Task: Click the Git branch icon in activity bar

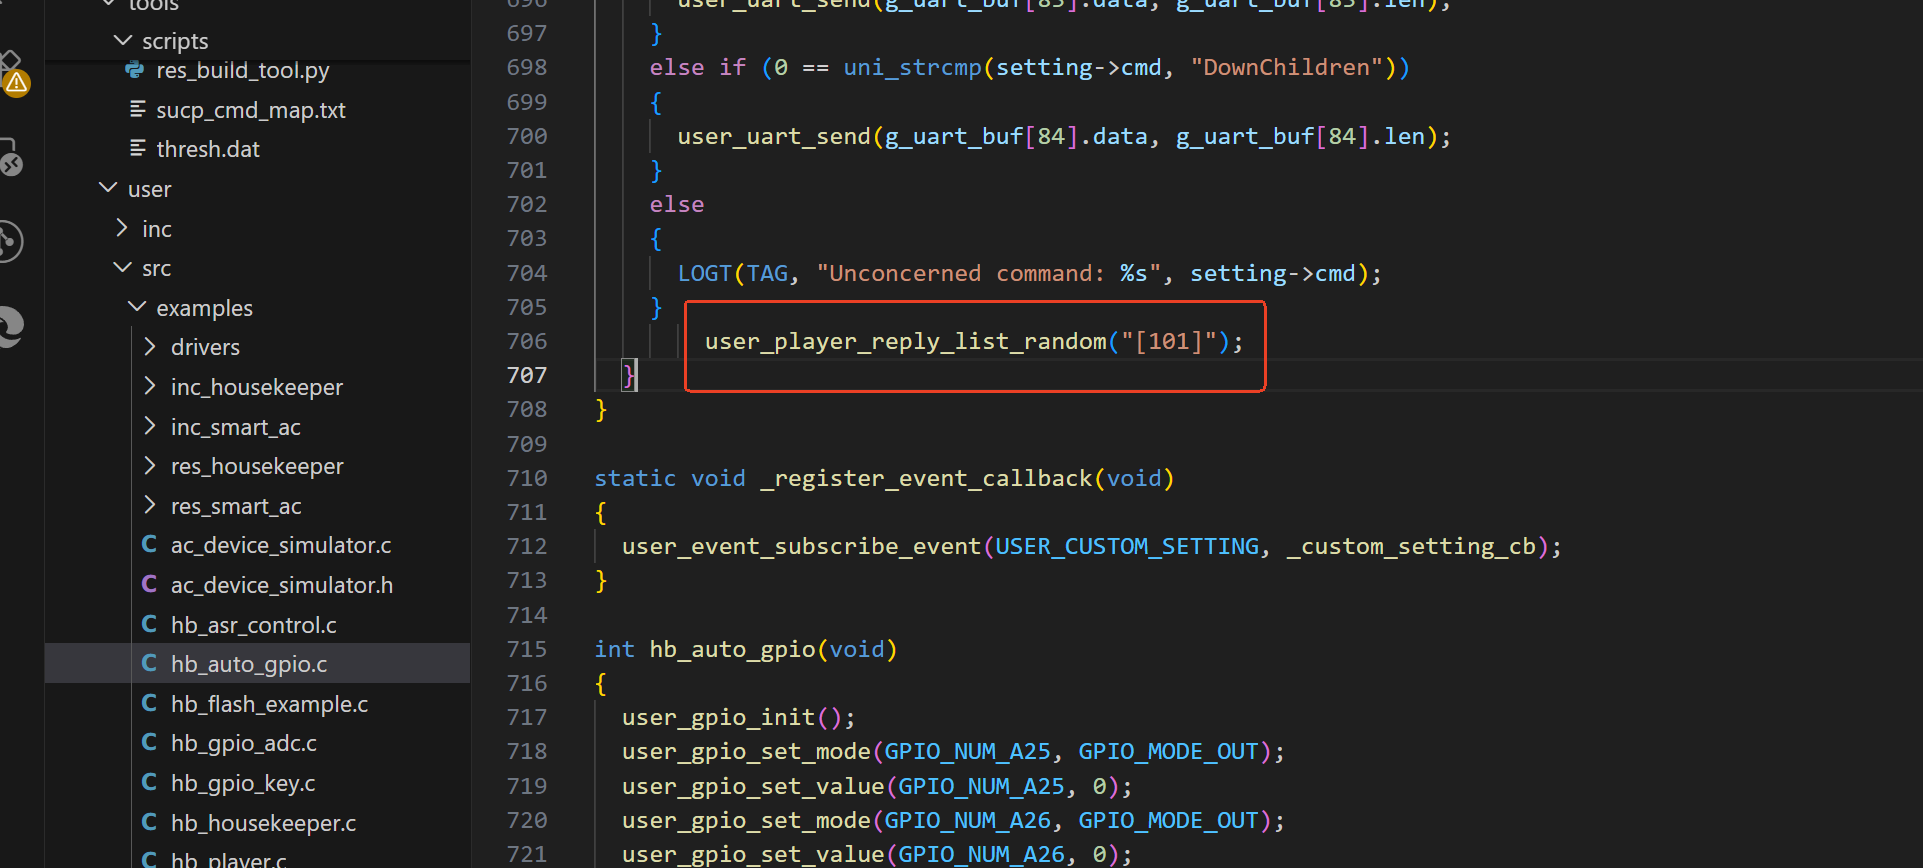Action: pyautogui.click(x=10, y=241)
